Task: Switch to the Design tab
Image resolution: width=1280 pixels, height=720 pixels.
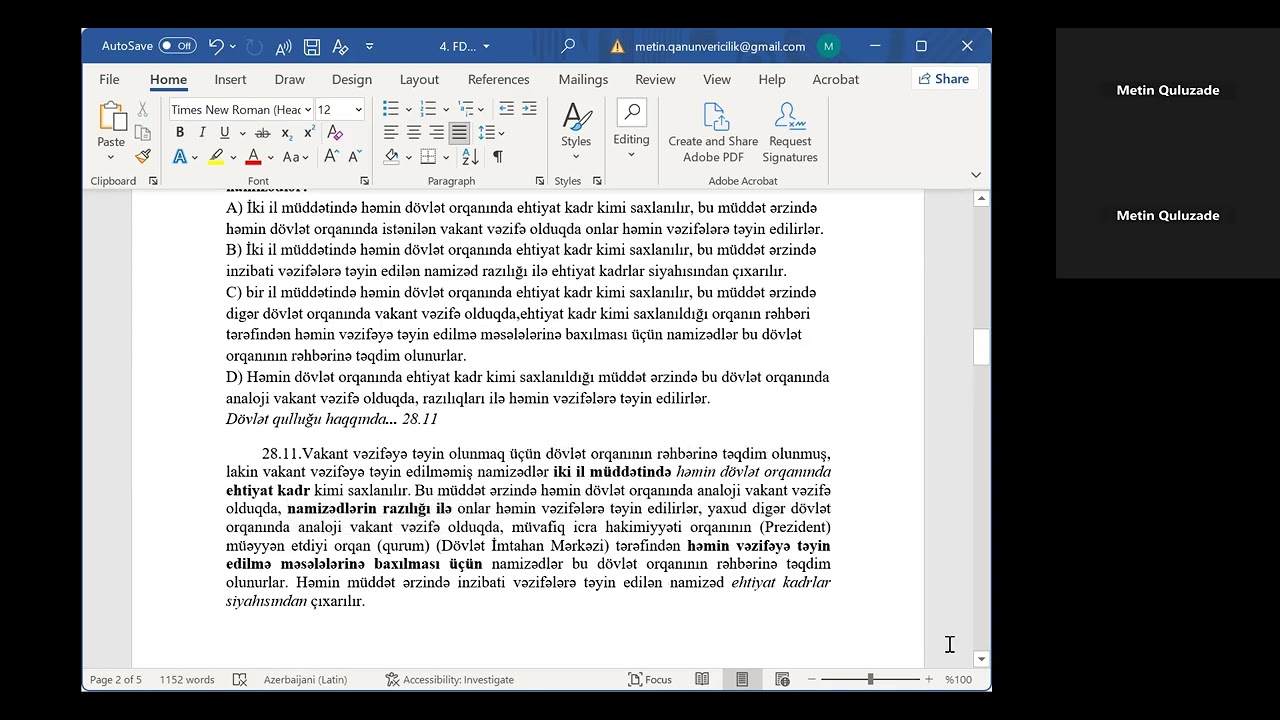Action: 352,79
